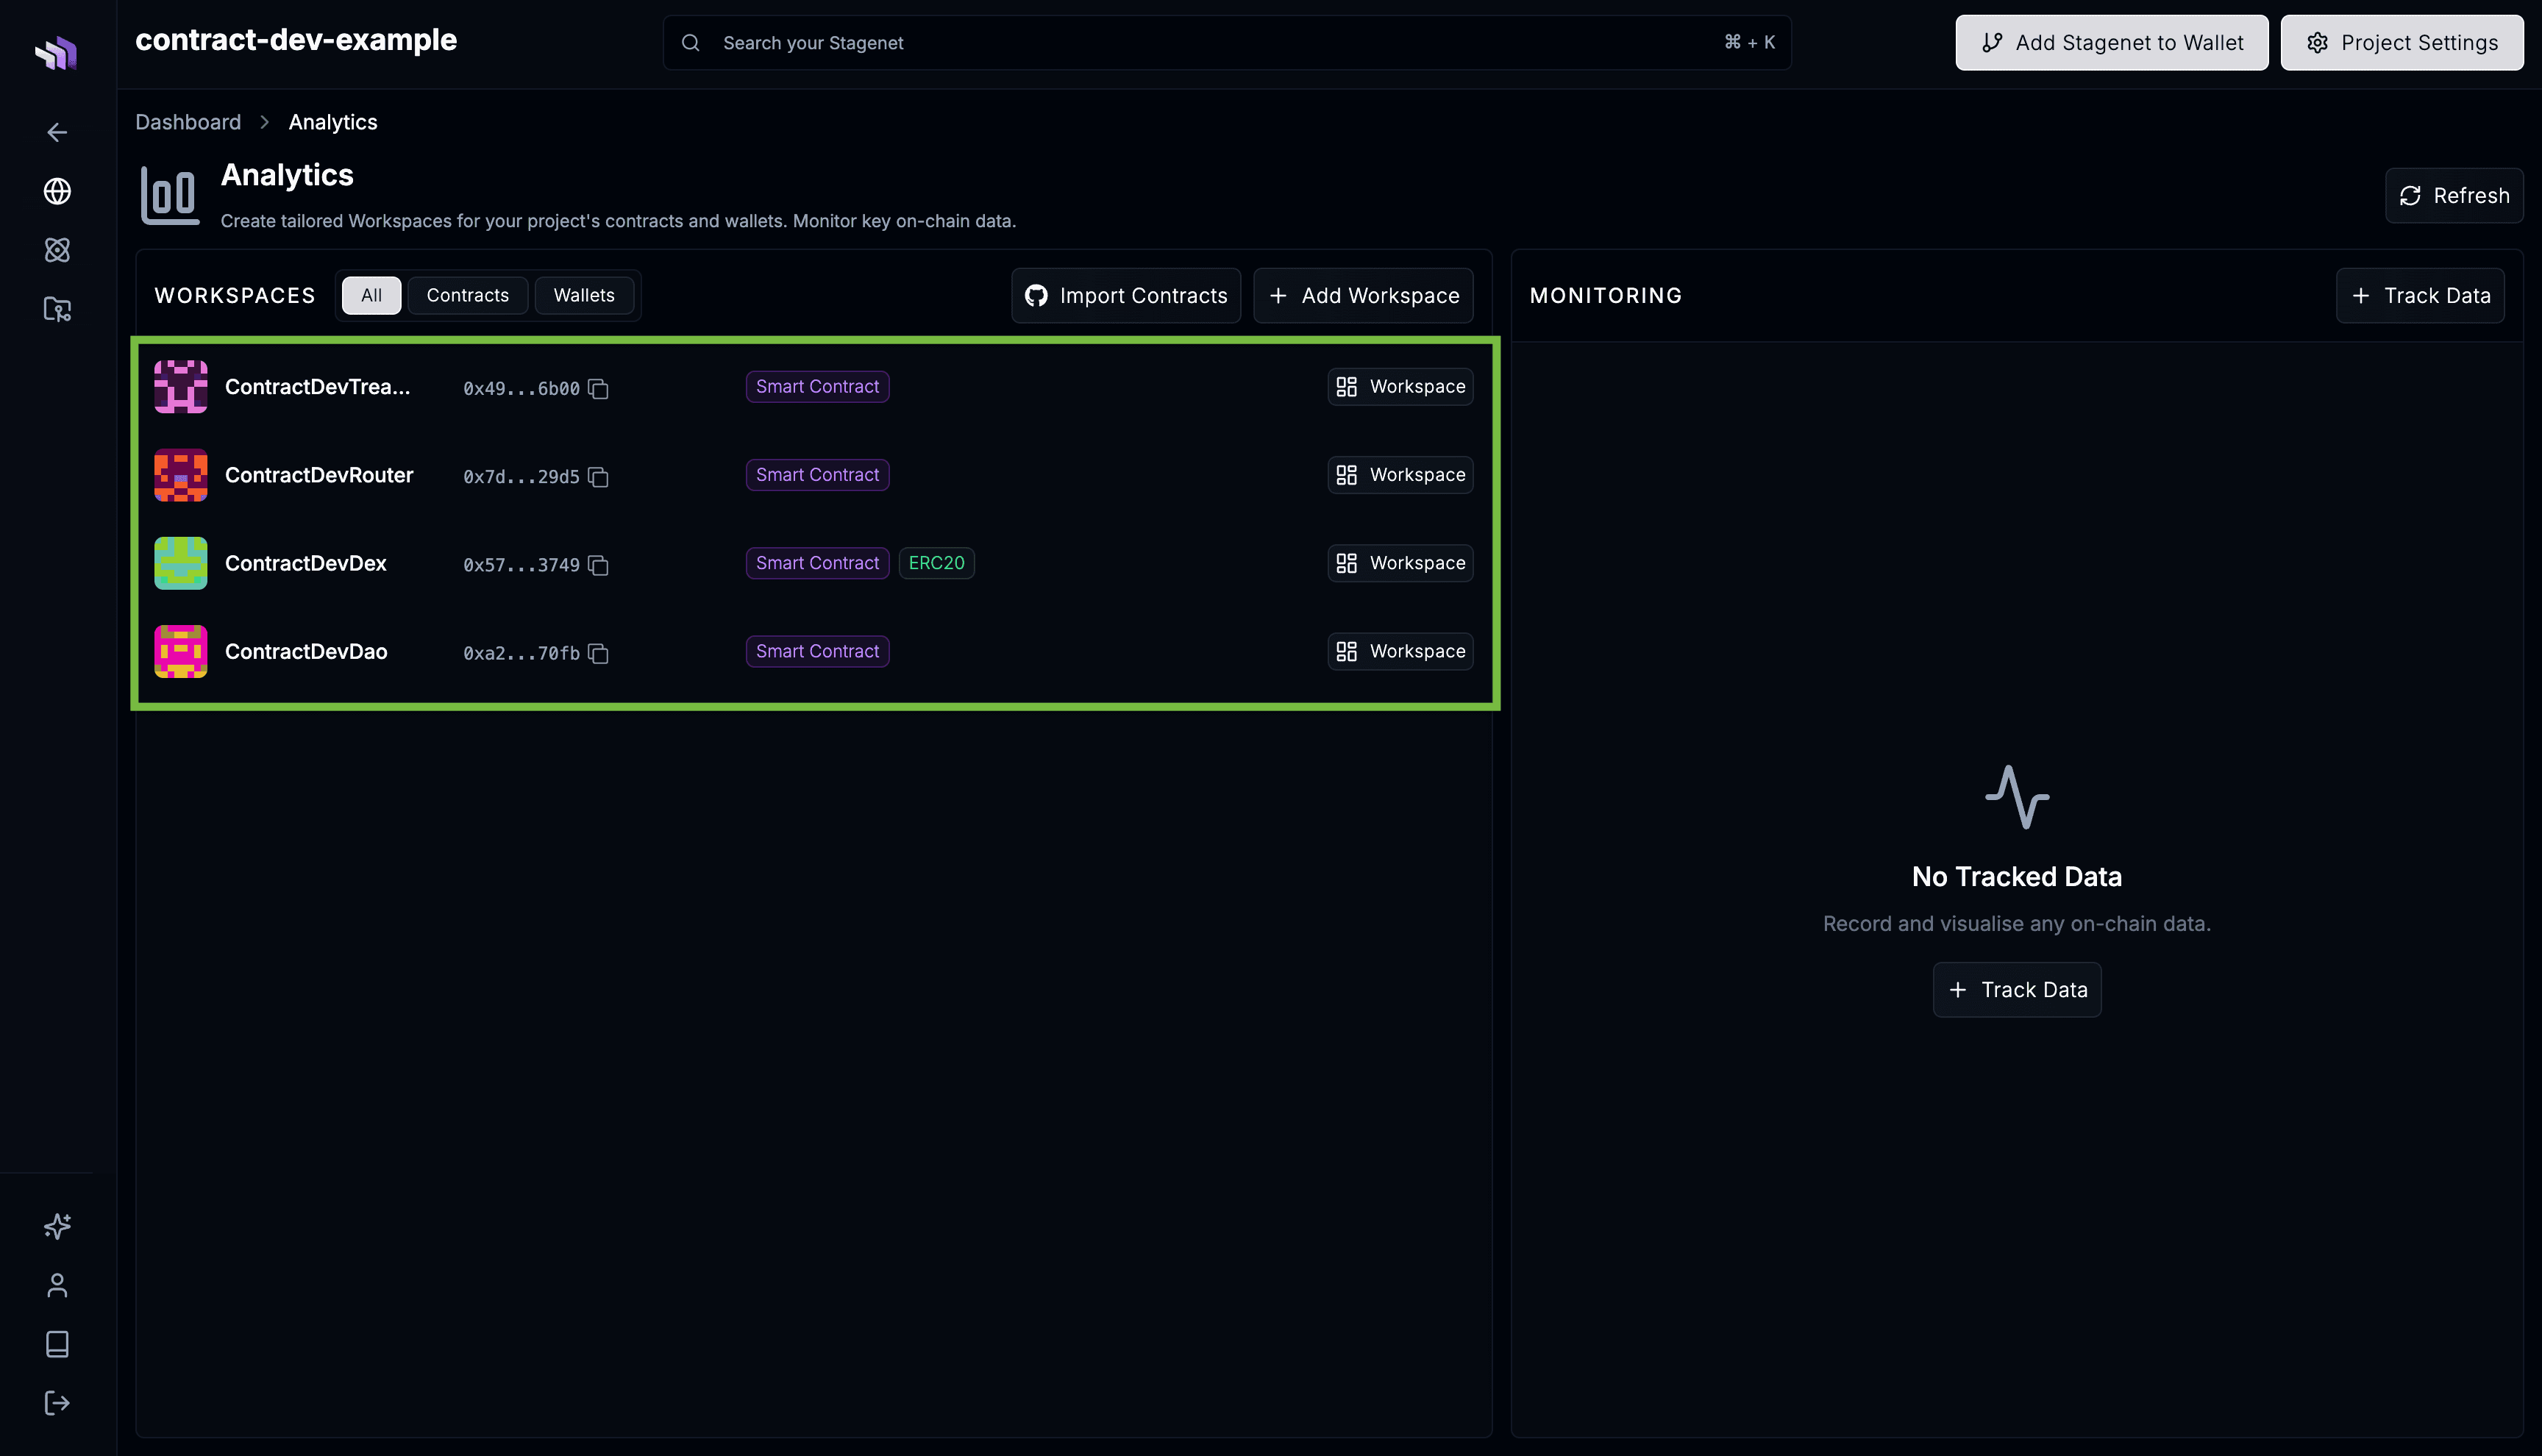Go to Dashboard breadcrumb
Screen dimensions: 2542x1456
click(188, 122)
